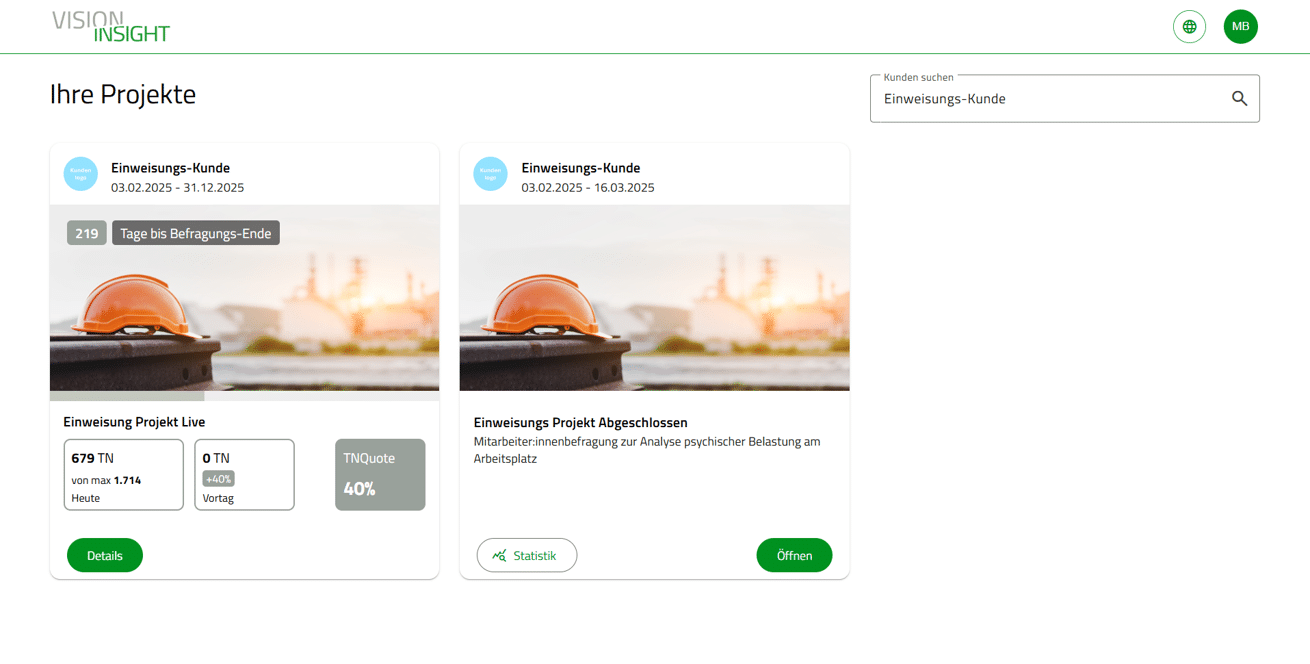Screen dimensions: 1310x664
Task: Click the 0 TN Vortag box
Action: (x=244, y=475)
